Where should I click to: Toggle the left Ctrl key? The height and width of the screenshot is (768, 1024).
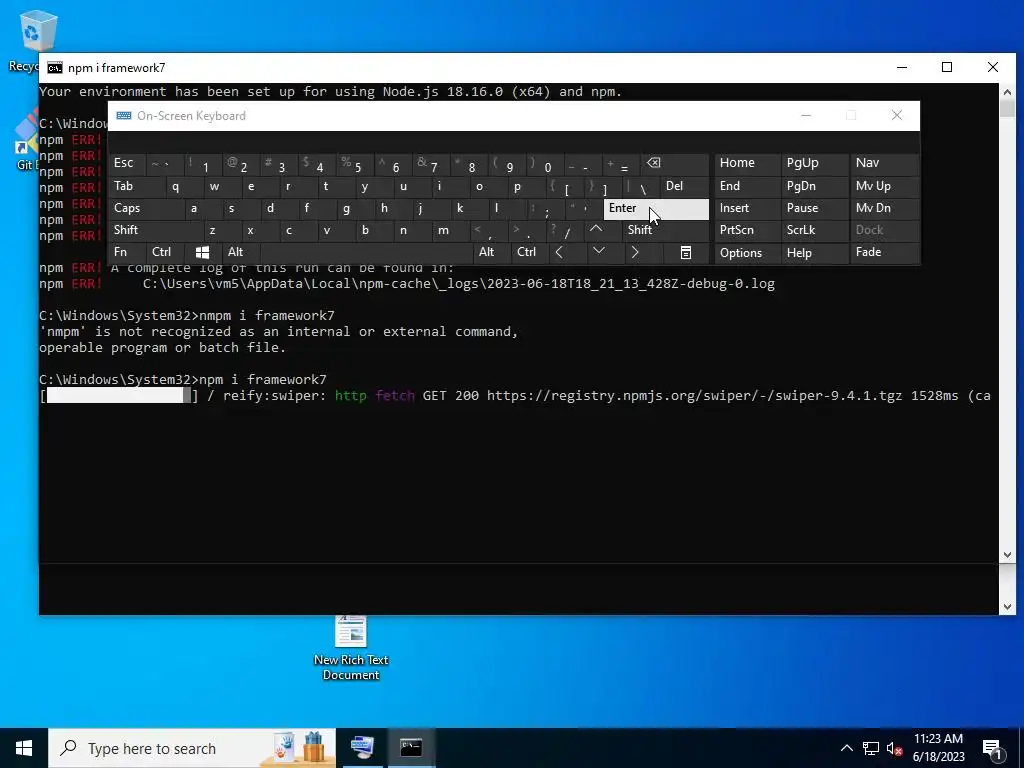(165, 252)
